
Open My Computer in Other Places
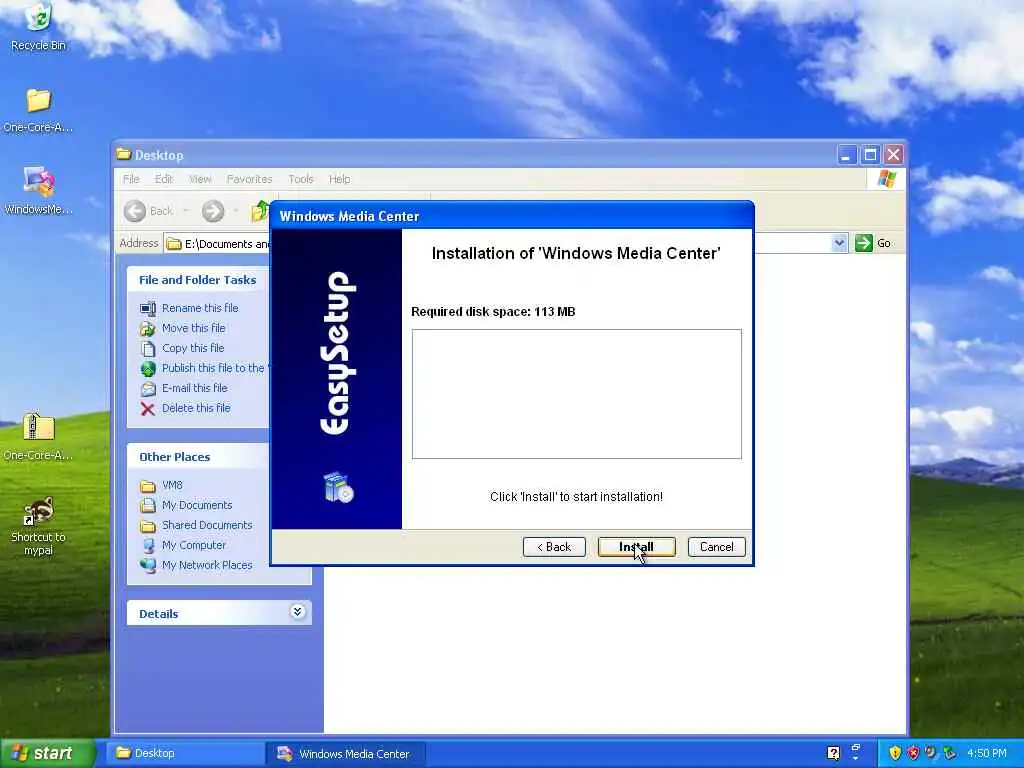pos(194,545)
